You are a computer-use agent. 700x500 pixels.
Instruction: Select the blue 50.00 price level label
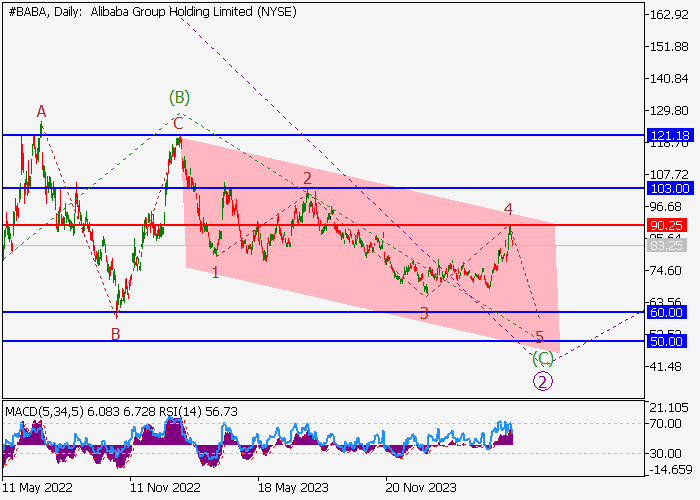point(666,342)
